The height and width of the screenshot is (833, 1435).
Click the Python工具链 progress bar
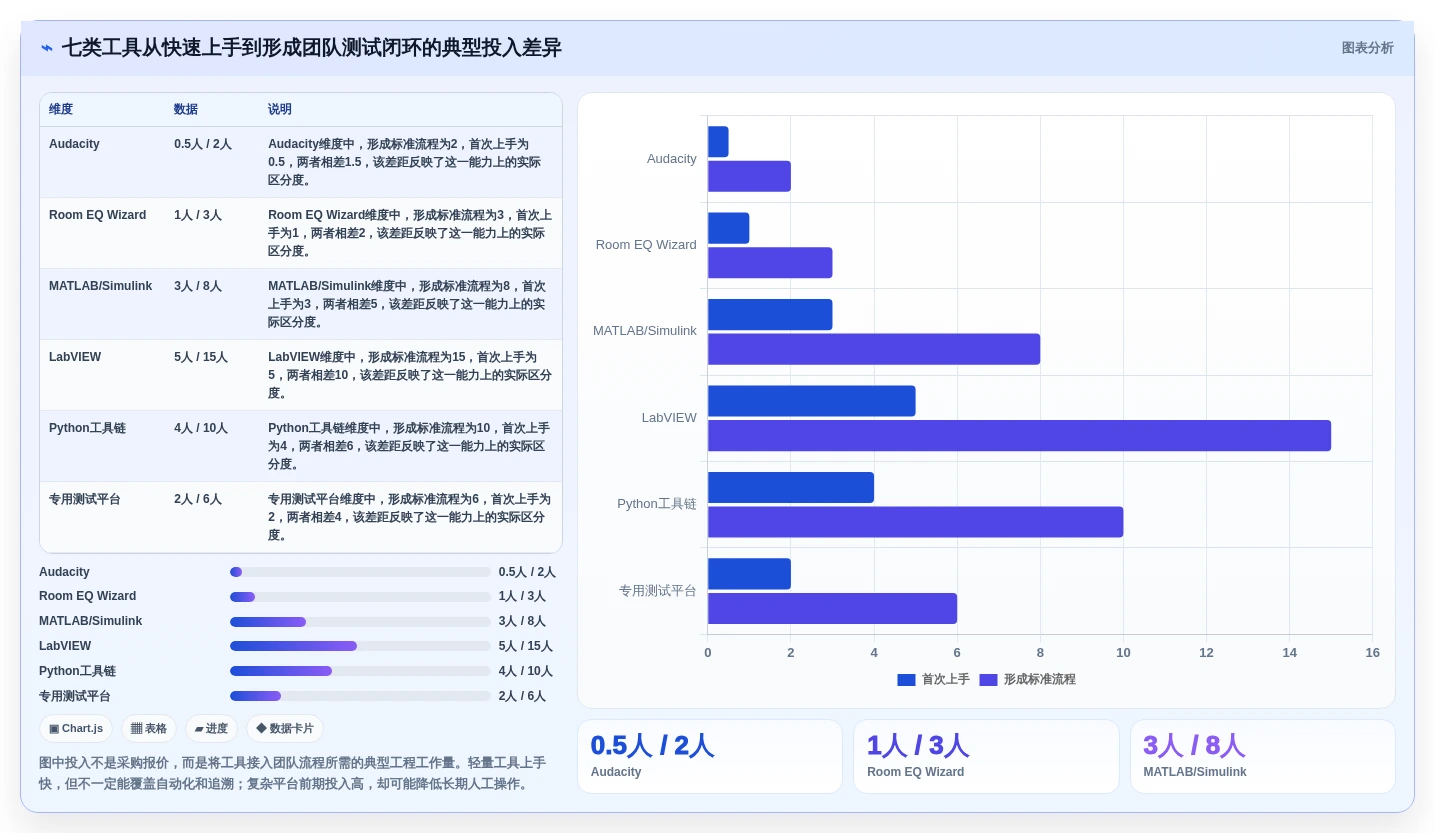coord(360,671)
